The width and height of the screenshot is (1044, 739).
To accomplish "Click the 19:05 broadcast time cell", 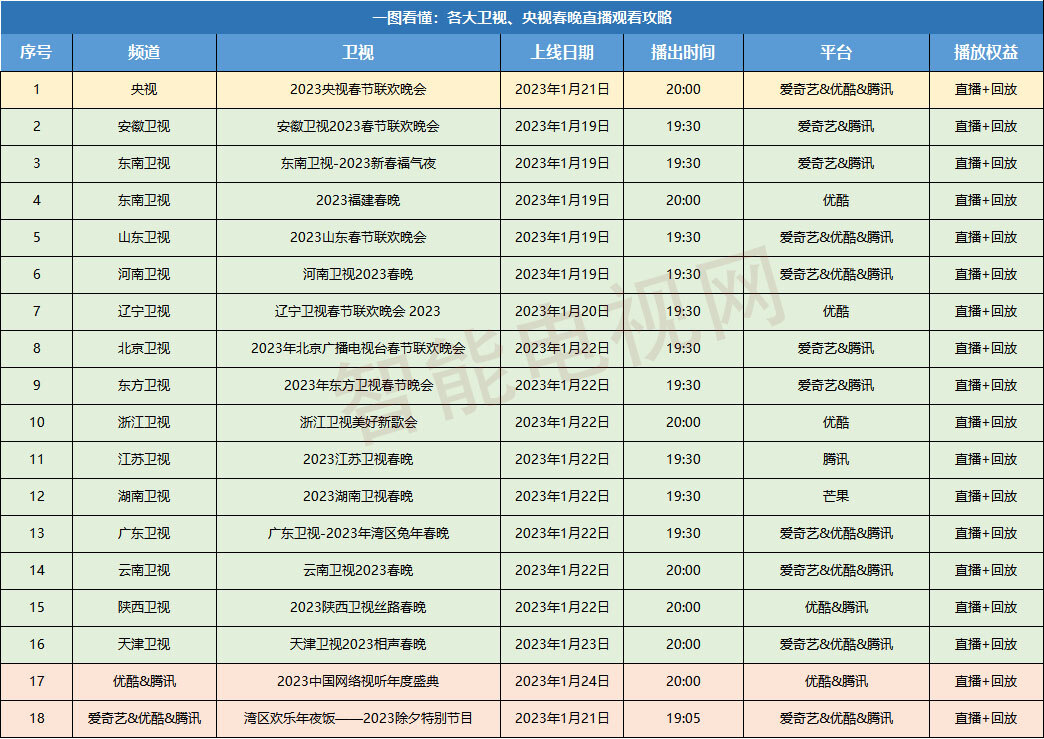I will pyautogui.click(x=683, y=718).
